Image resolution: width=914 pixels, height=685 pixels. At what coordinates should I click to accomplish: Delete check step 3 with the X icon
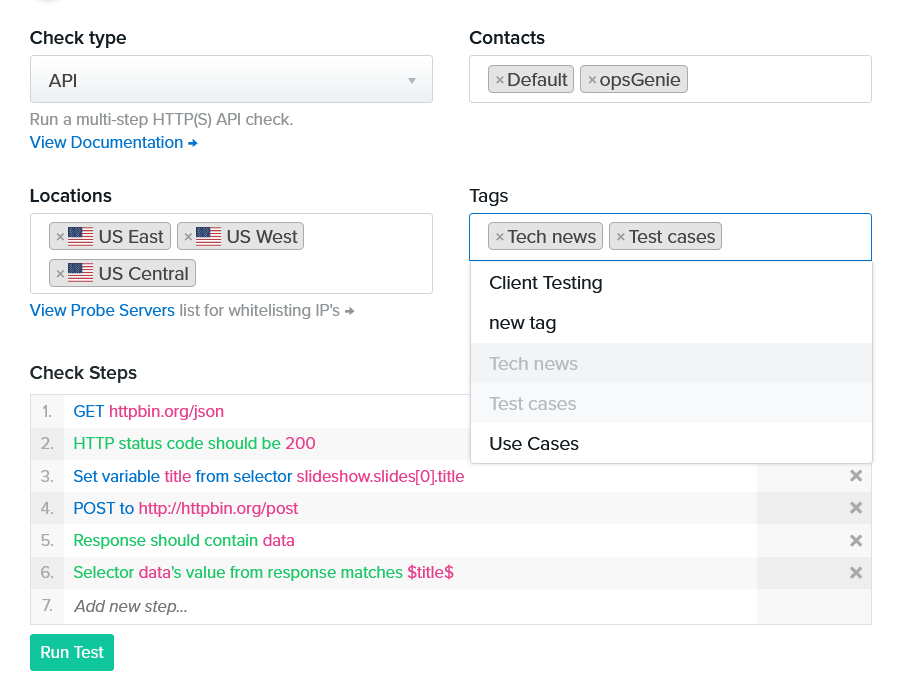(856, 476)
